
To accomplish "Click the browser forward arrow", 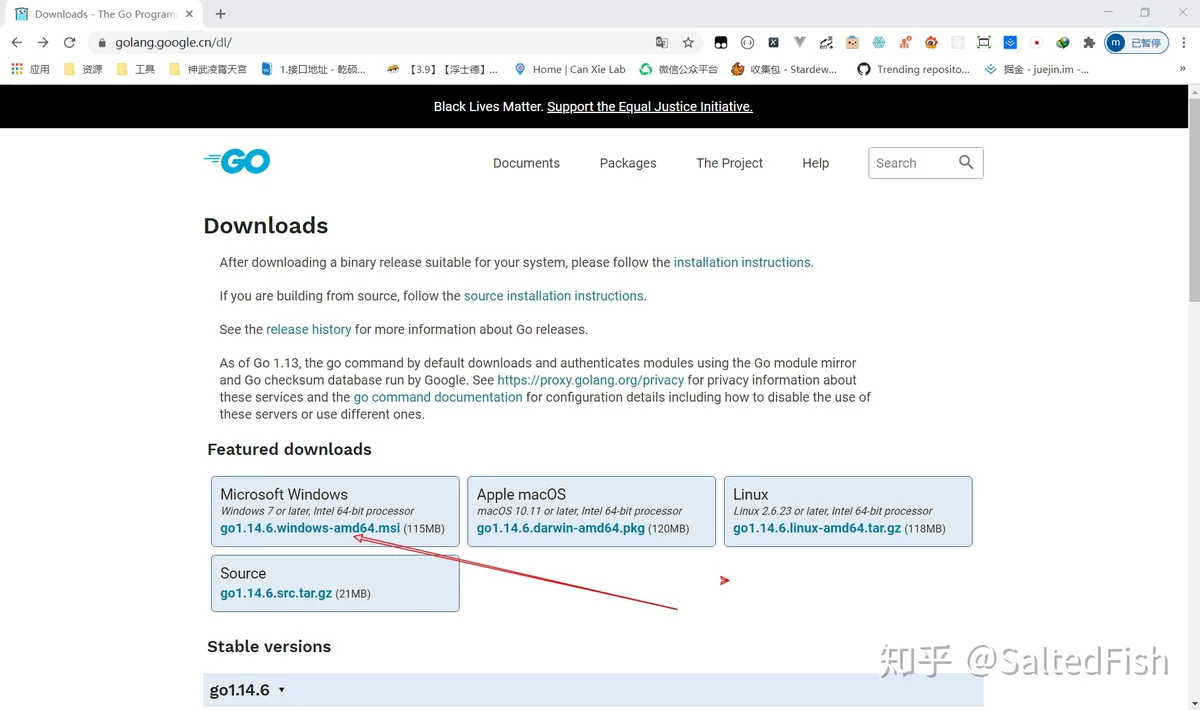I will pos(43,43).
